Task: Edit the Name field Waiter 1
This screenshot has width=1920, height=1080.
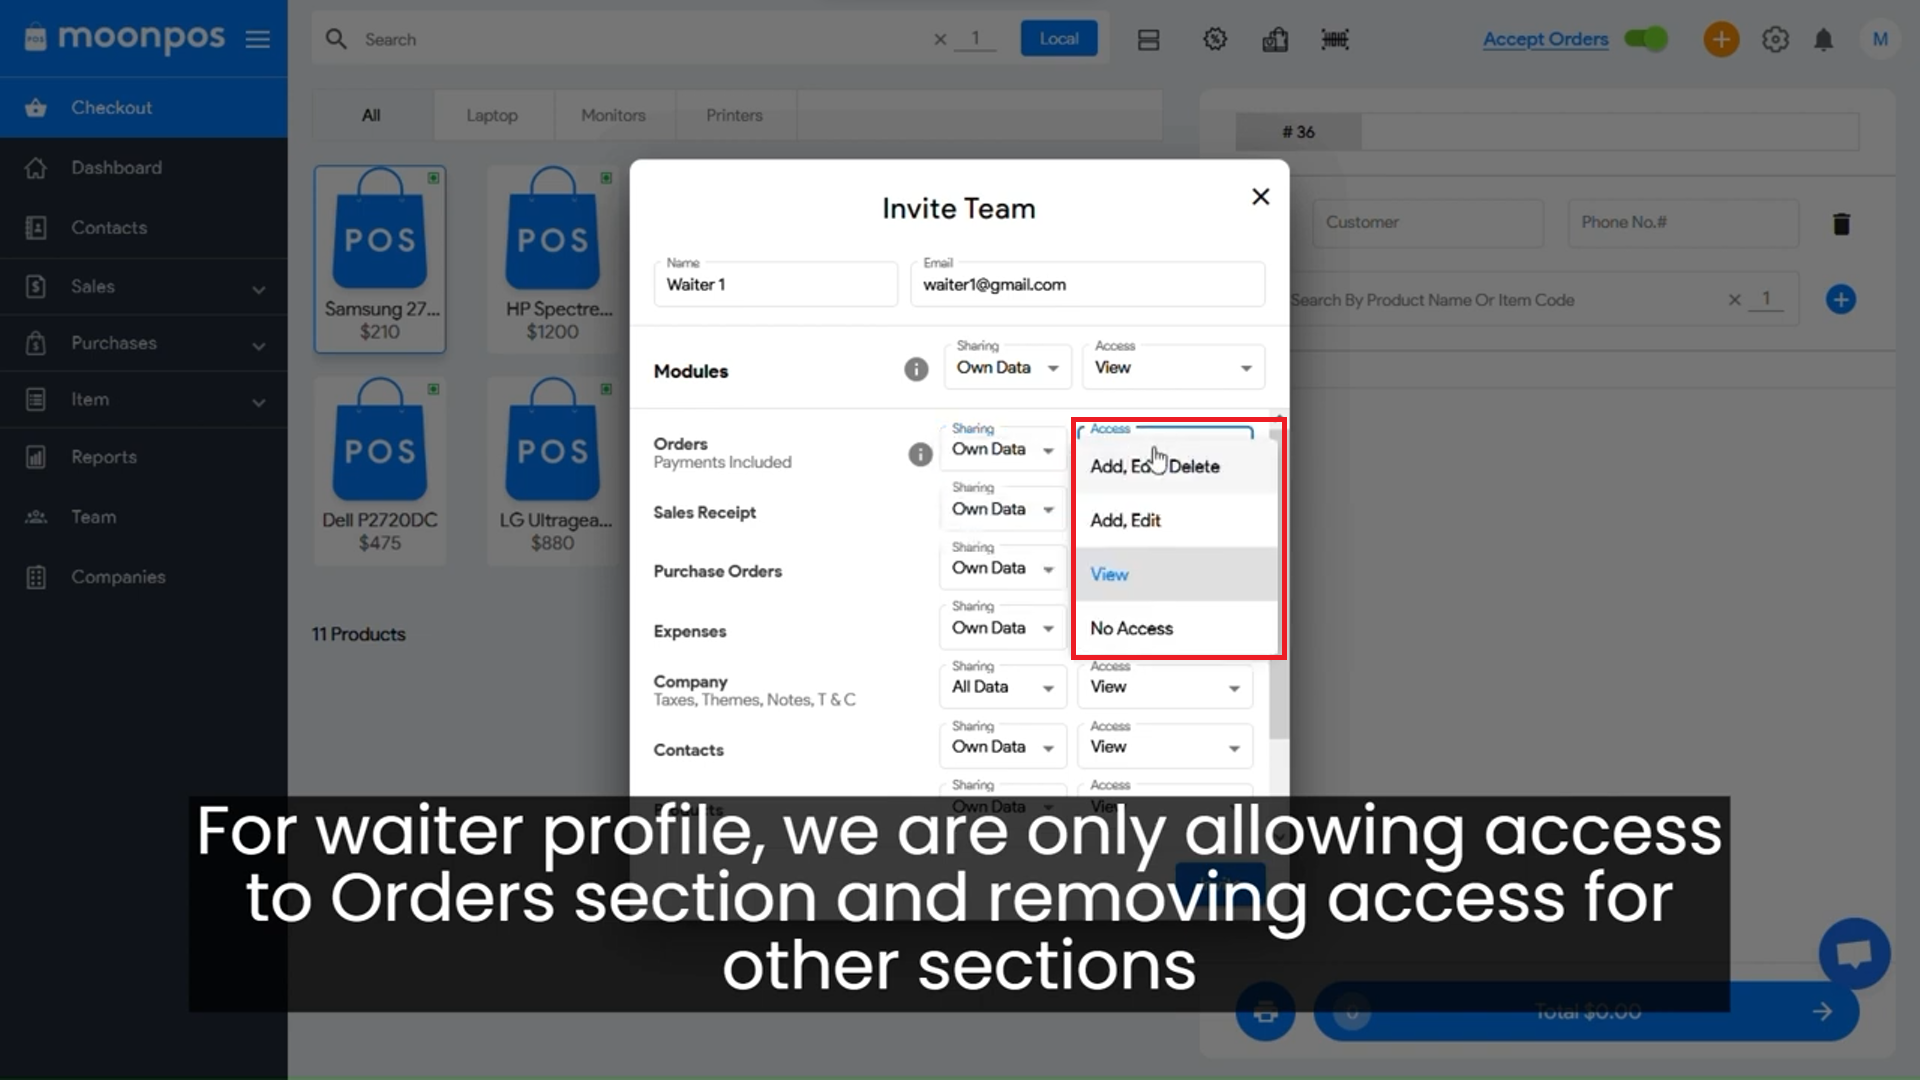Action: tap(775, 284)
